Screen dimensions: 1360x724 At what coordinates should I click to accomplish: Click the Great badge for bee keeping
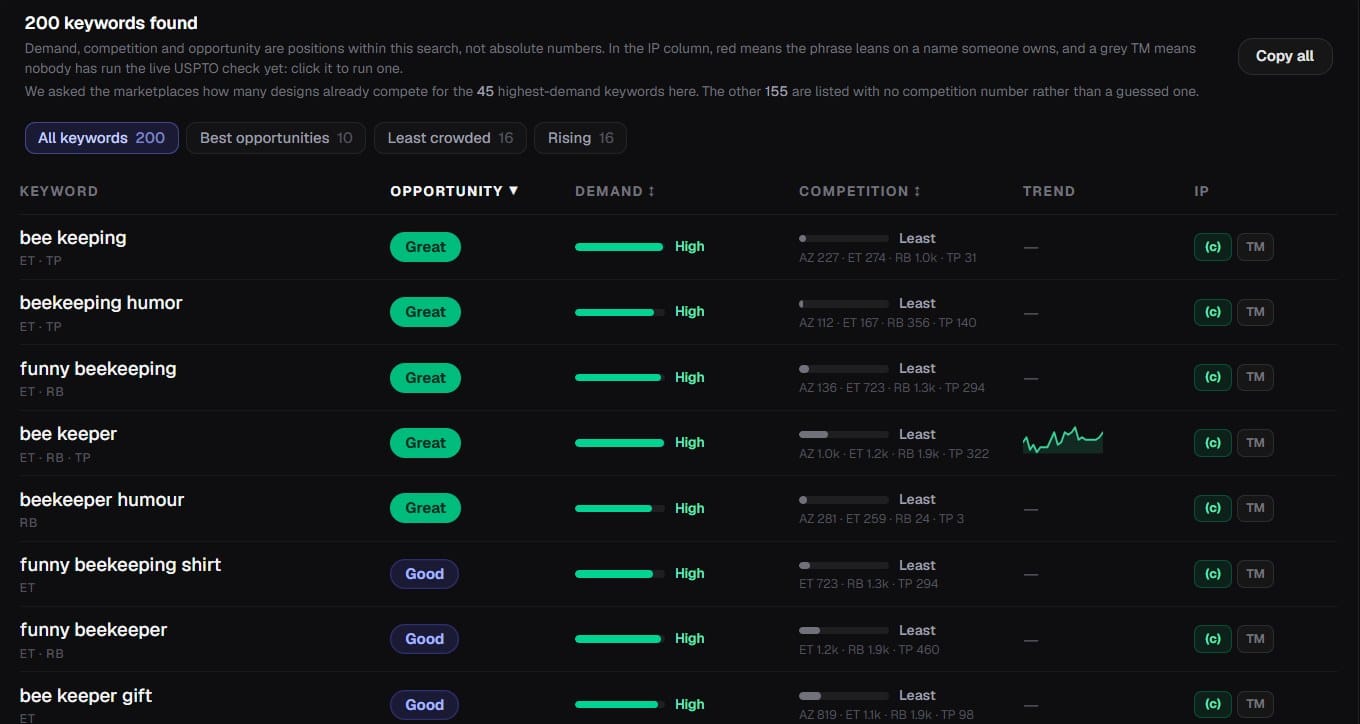(425, 247)
